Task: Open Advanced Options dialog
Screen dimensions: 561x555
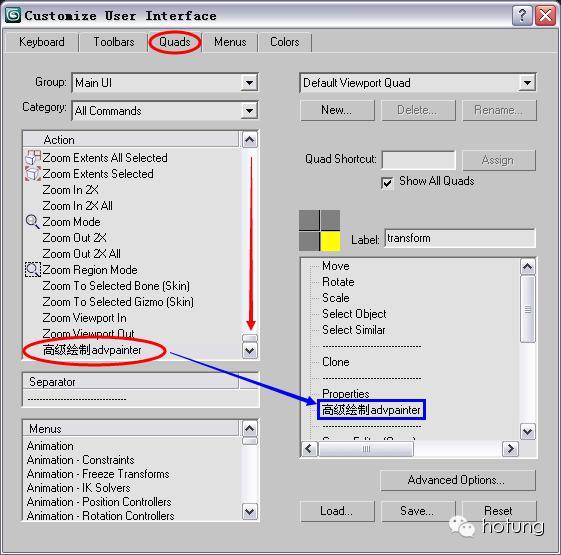Action: coord(458,480)
